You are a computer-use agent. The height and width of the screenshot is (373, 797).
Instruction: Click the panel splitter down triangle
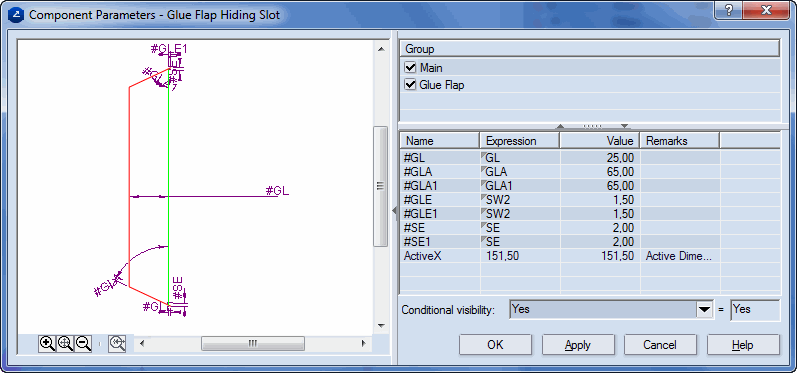(x=625, y=126)
